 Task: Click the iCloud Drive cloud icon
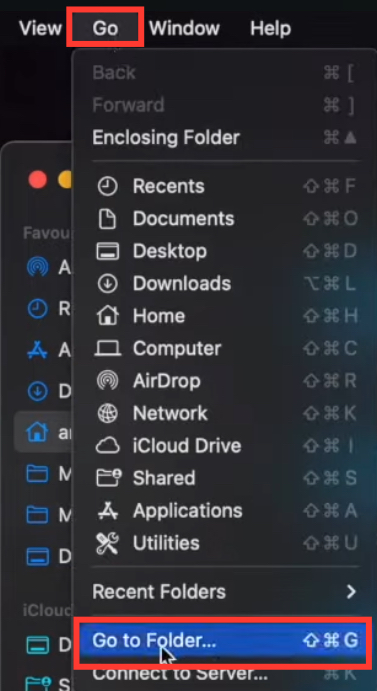click(107, 446)
